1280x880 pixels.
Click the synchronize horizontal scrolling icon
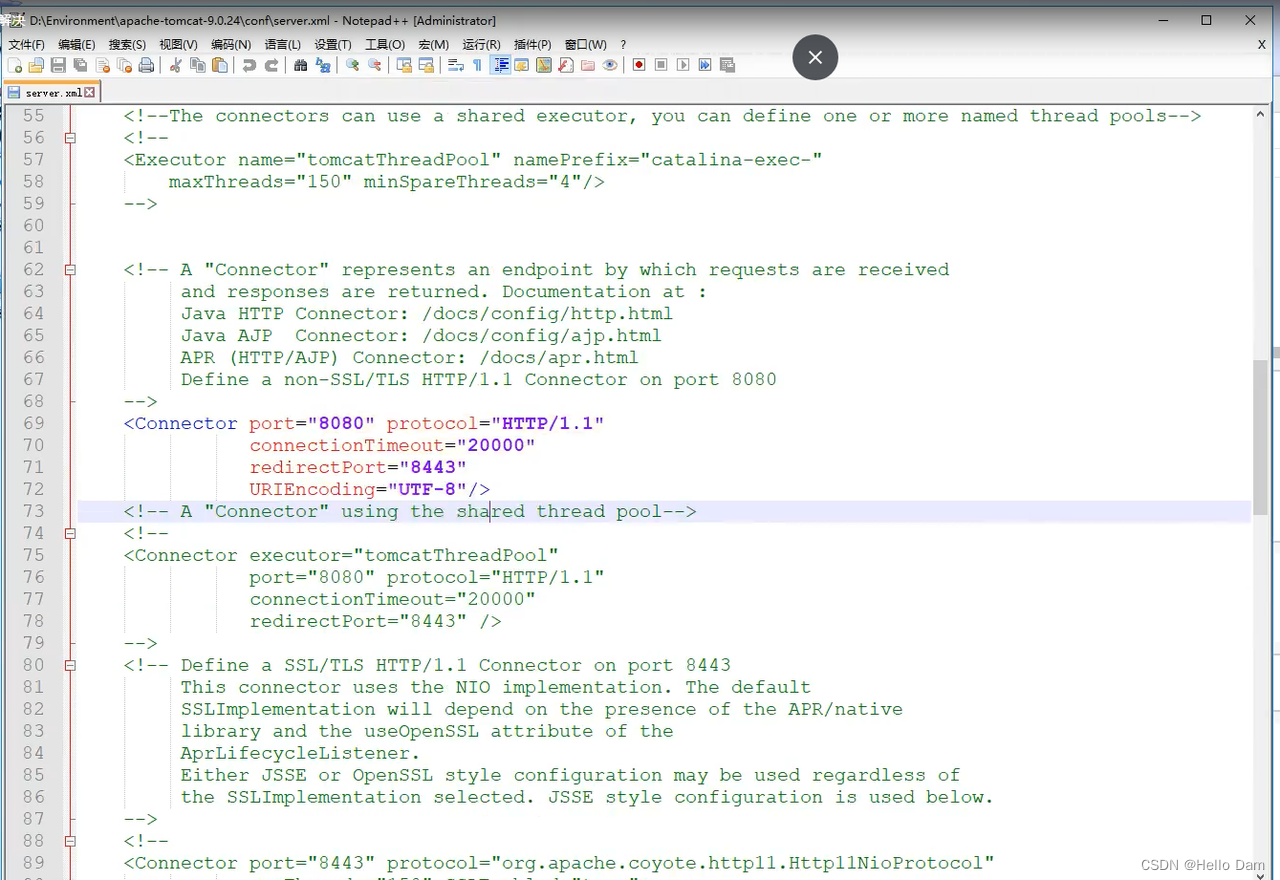pyautogui.click(x=426, y=65)
